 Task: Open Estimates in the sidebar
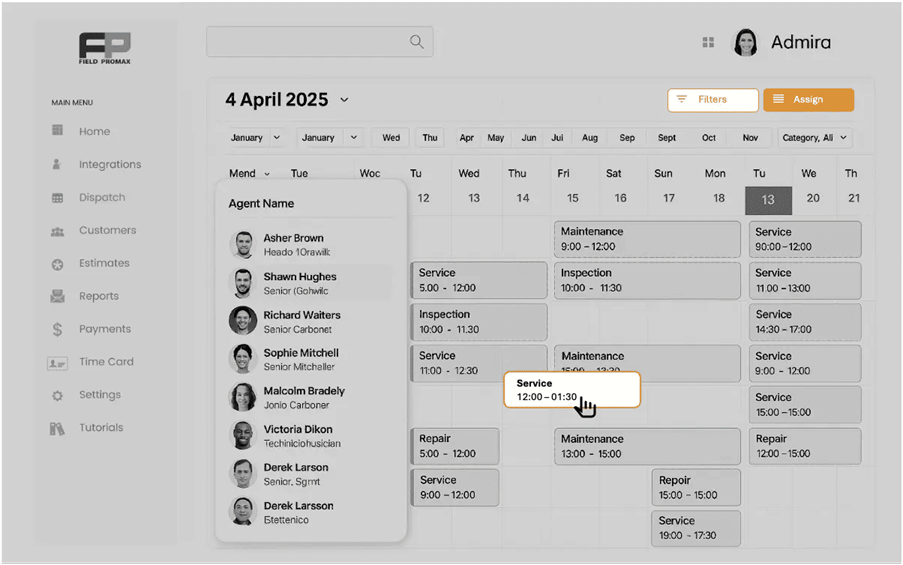coord(104,263)
